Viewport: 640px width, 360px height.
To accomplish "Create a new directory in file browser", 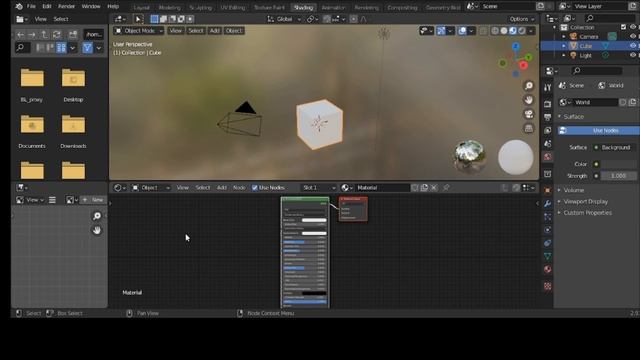I will coord(73,35).
